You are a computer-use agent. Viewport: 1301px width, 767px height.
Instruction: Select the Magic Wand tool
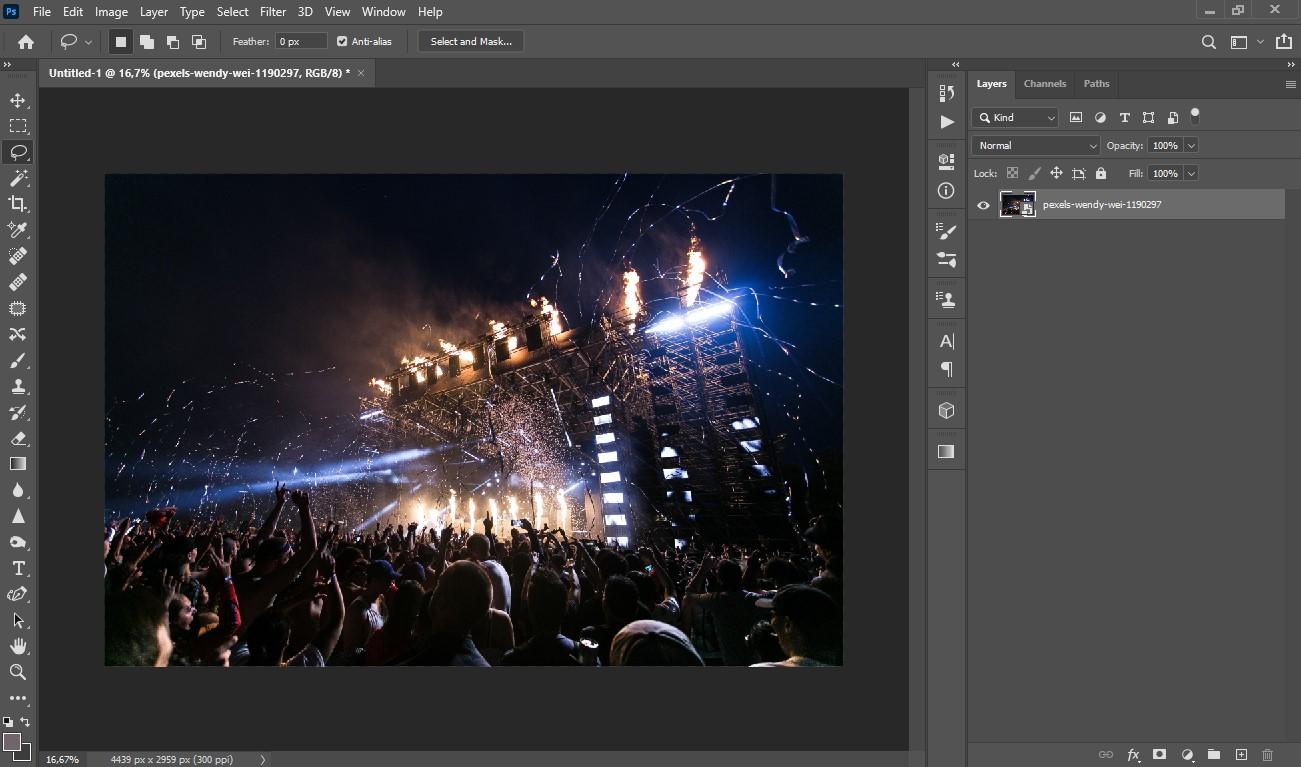point(18,178)
